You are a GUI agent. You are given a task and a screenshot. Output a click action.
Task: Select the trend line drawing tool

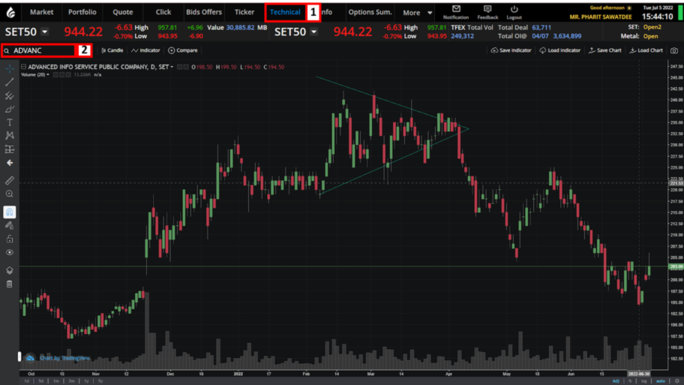click(x=10, y=82)
